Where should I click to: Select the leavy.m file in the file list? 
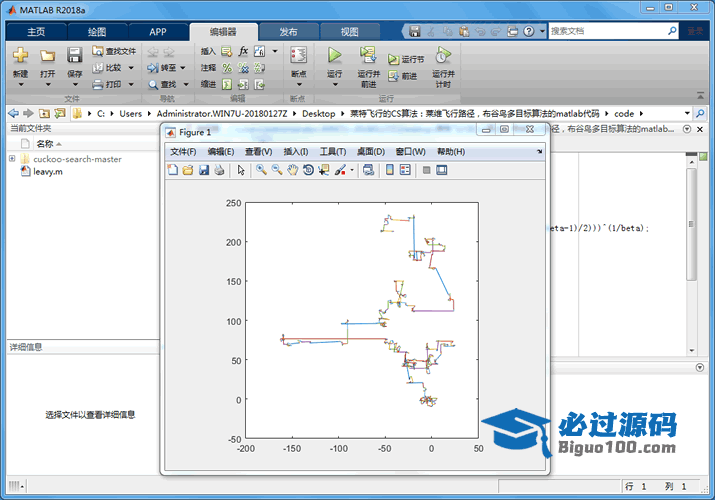coord(48,172)
